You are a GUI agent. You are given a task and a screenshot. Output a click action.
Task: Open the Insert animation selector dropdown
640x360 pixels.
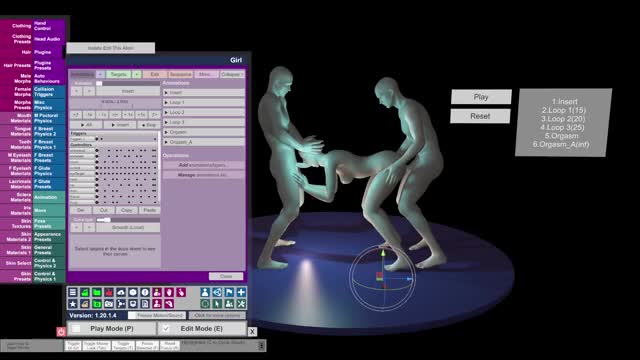[x=128, y=91]
